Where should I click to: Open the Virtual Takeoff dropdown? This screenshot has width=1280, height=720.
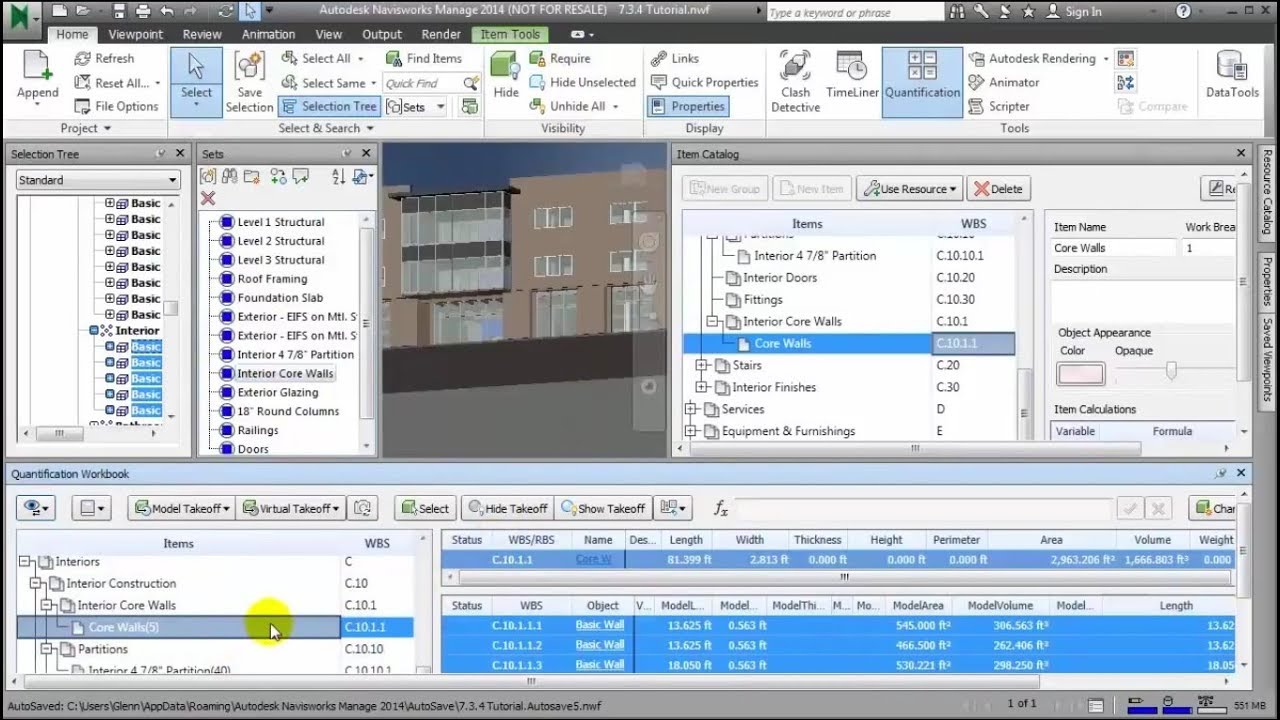pos(291,509)
